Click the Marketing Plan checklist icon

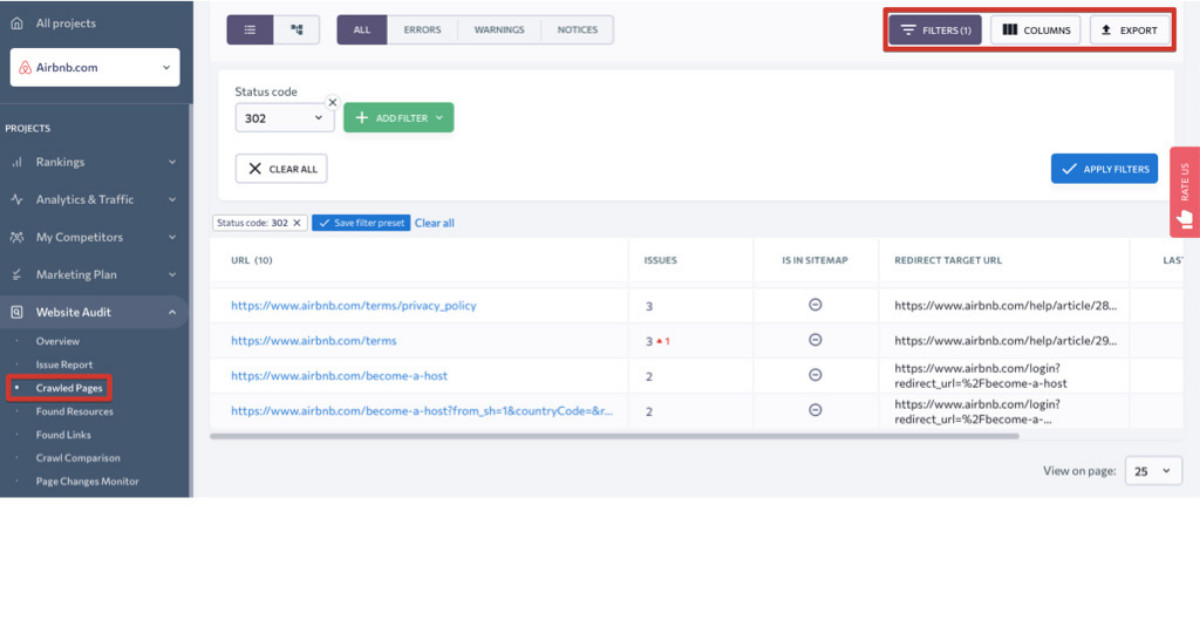(17, 275)
